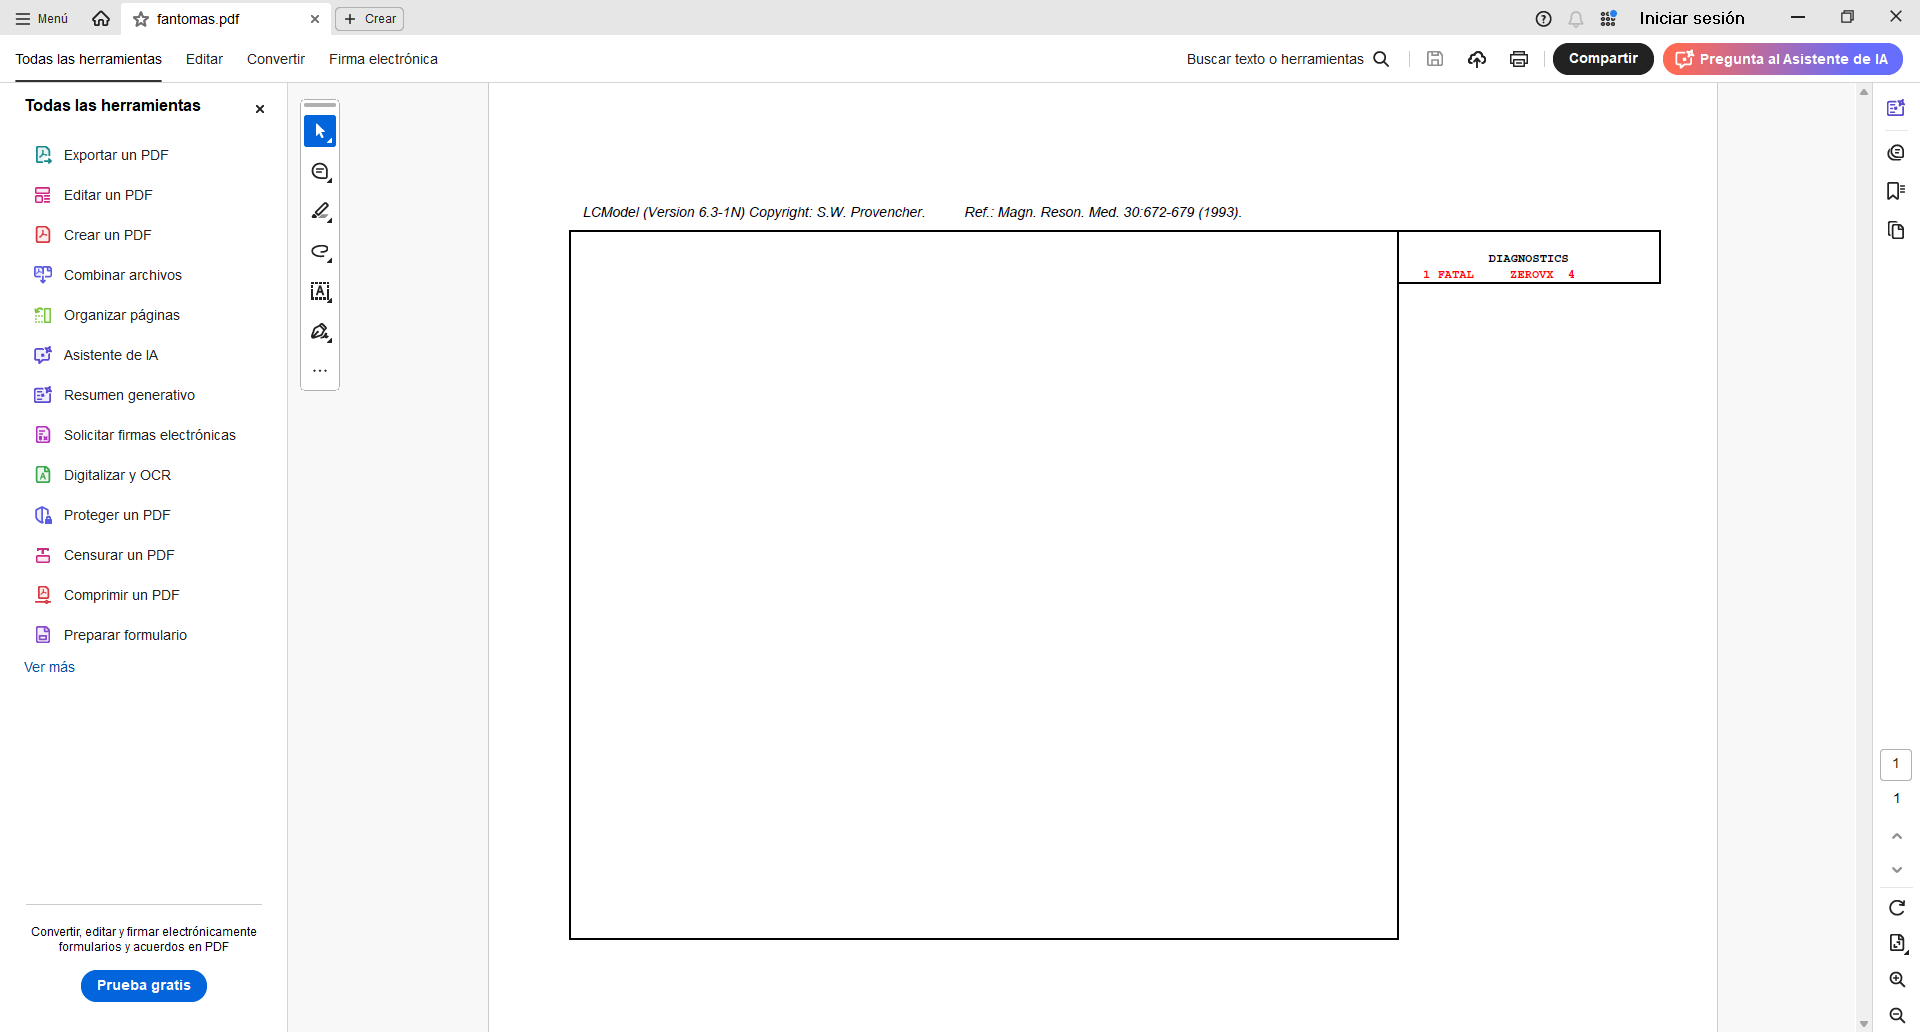1920x1032 pixels.
Task: Switch to the Convertir tab
Action: 275,59
